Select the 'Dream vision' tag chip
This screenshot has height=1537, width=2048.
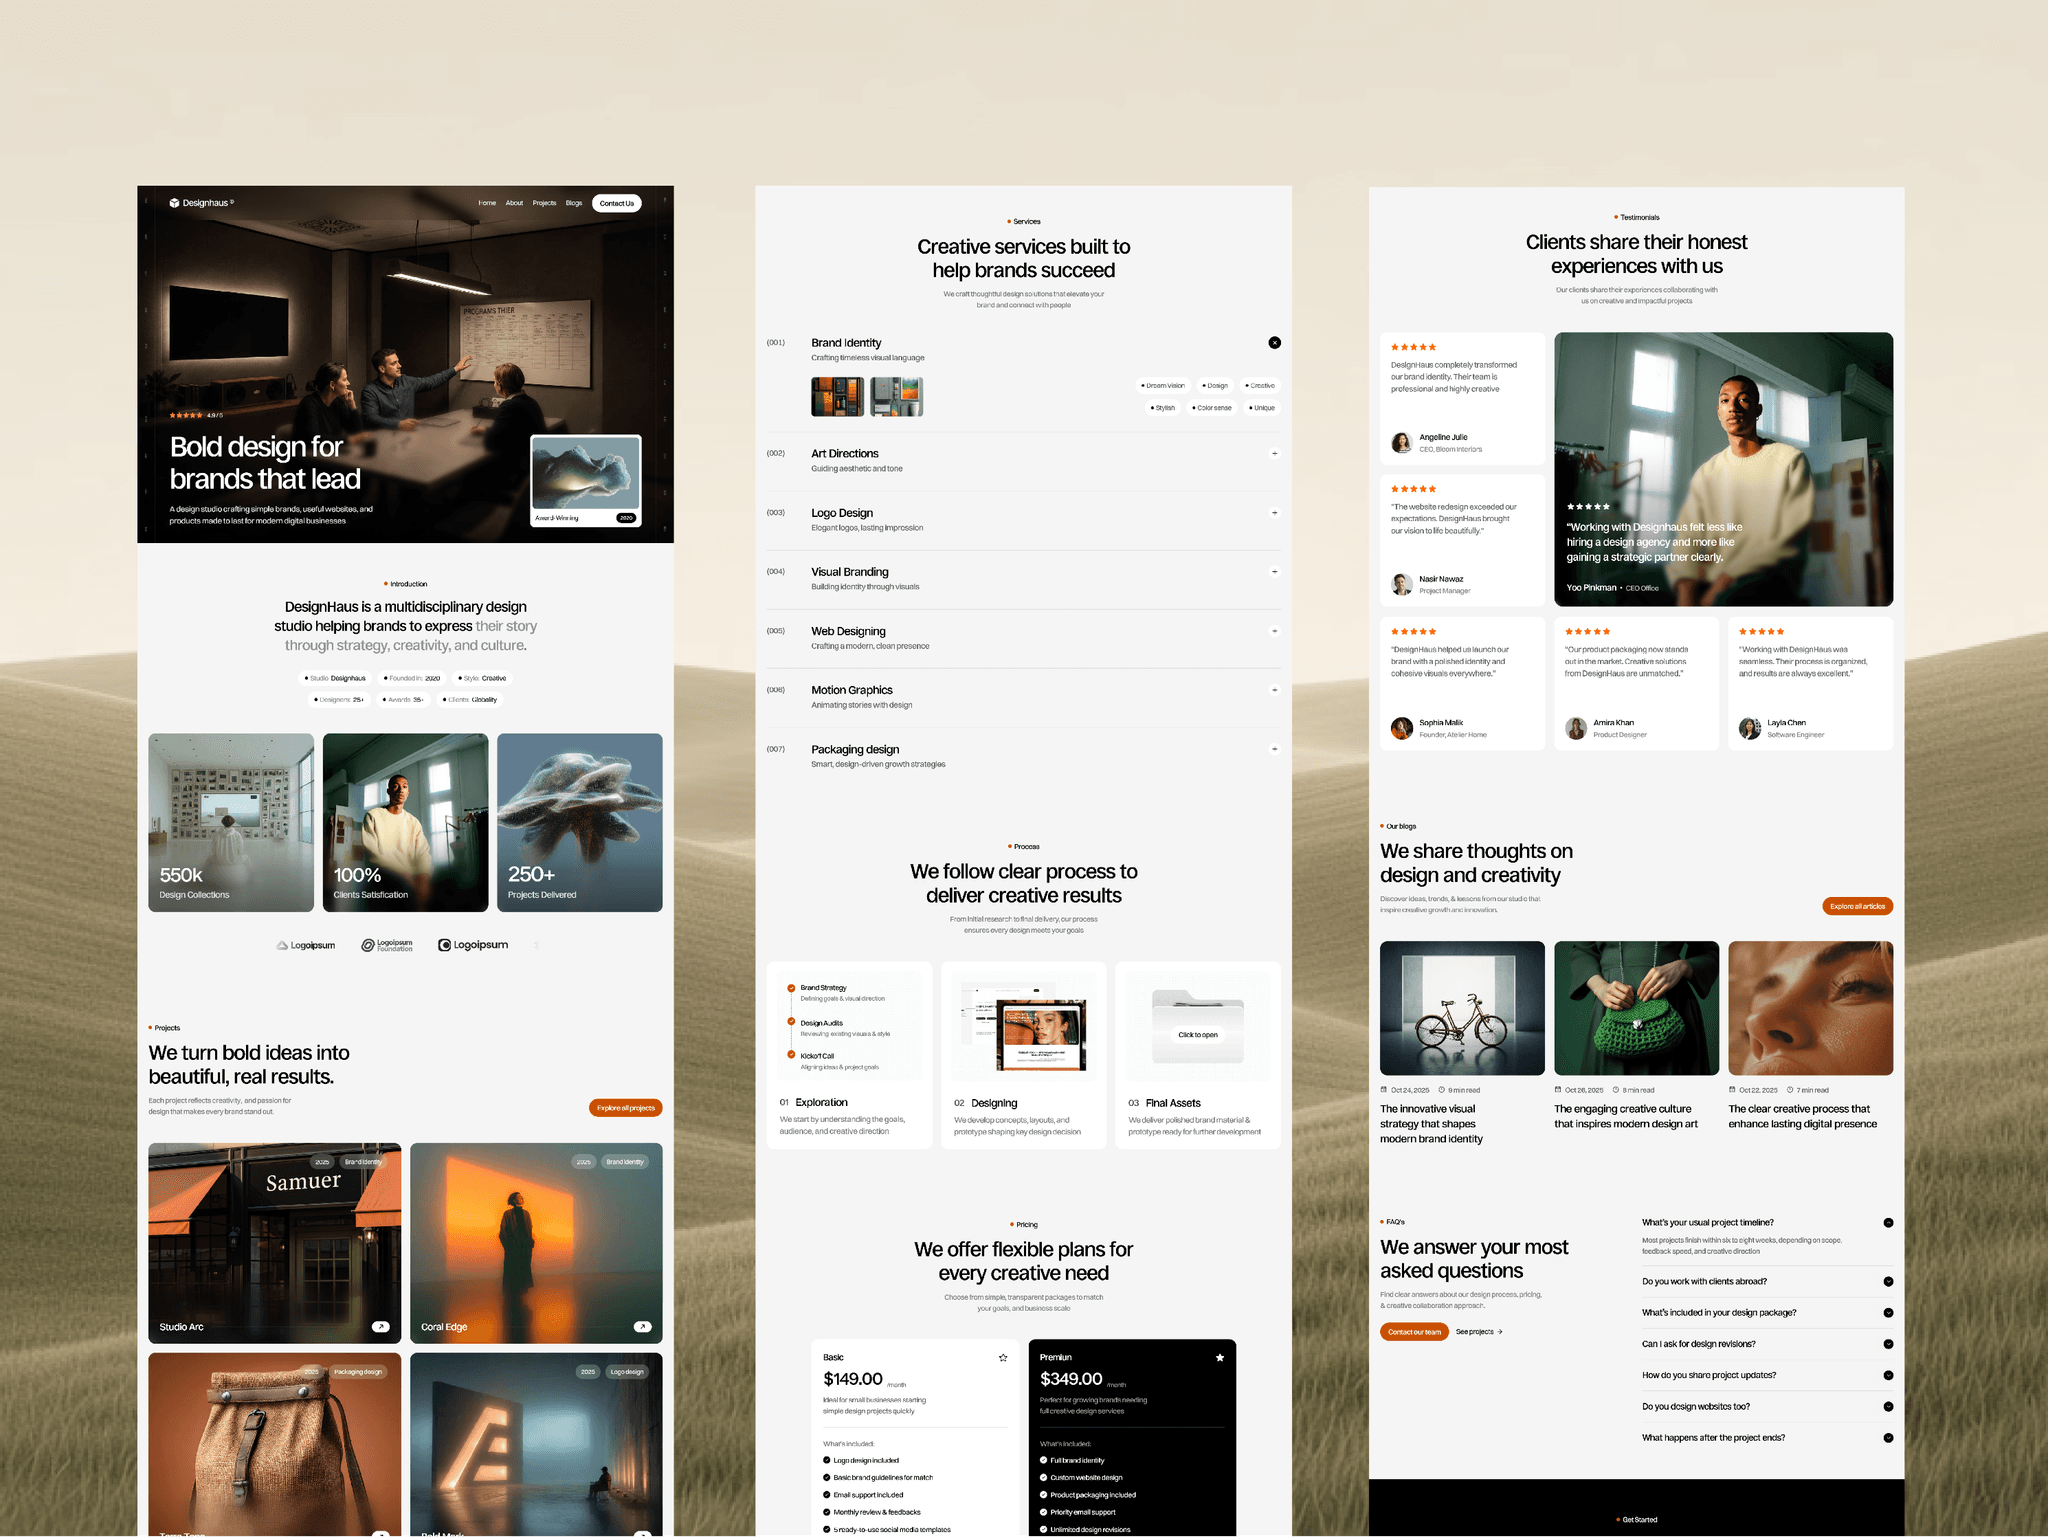coord(1163,385)
